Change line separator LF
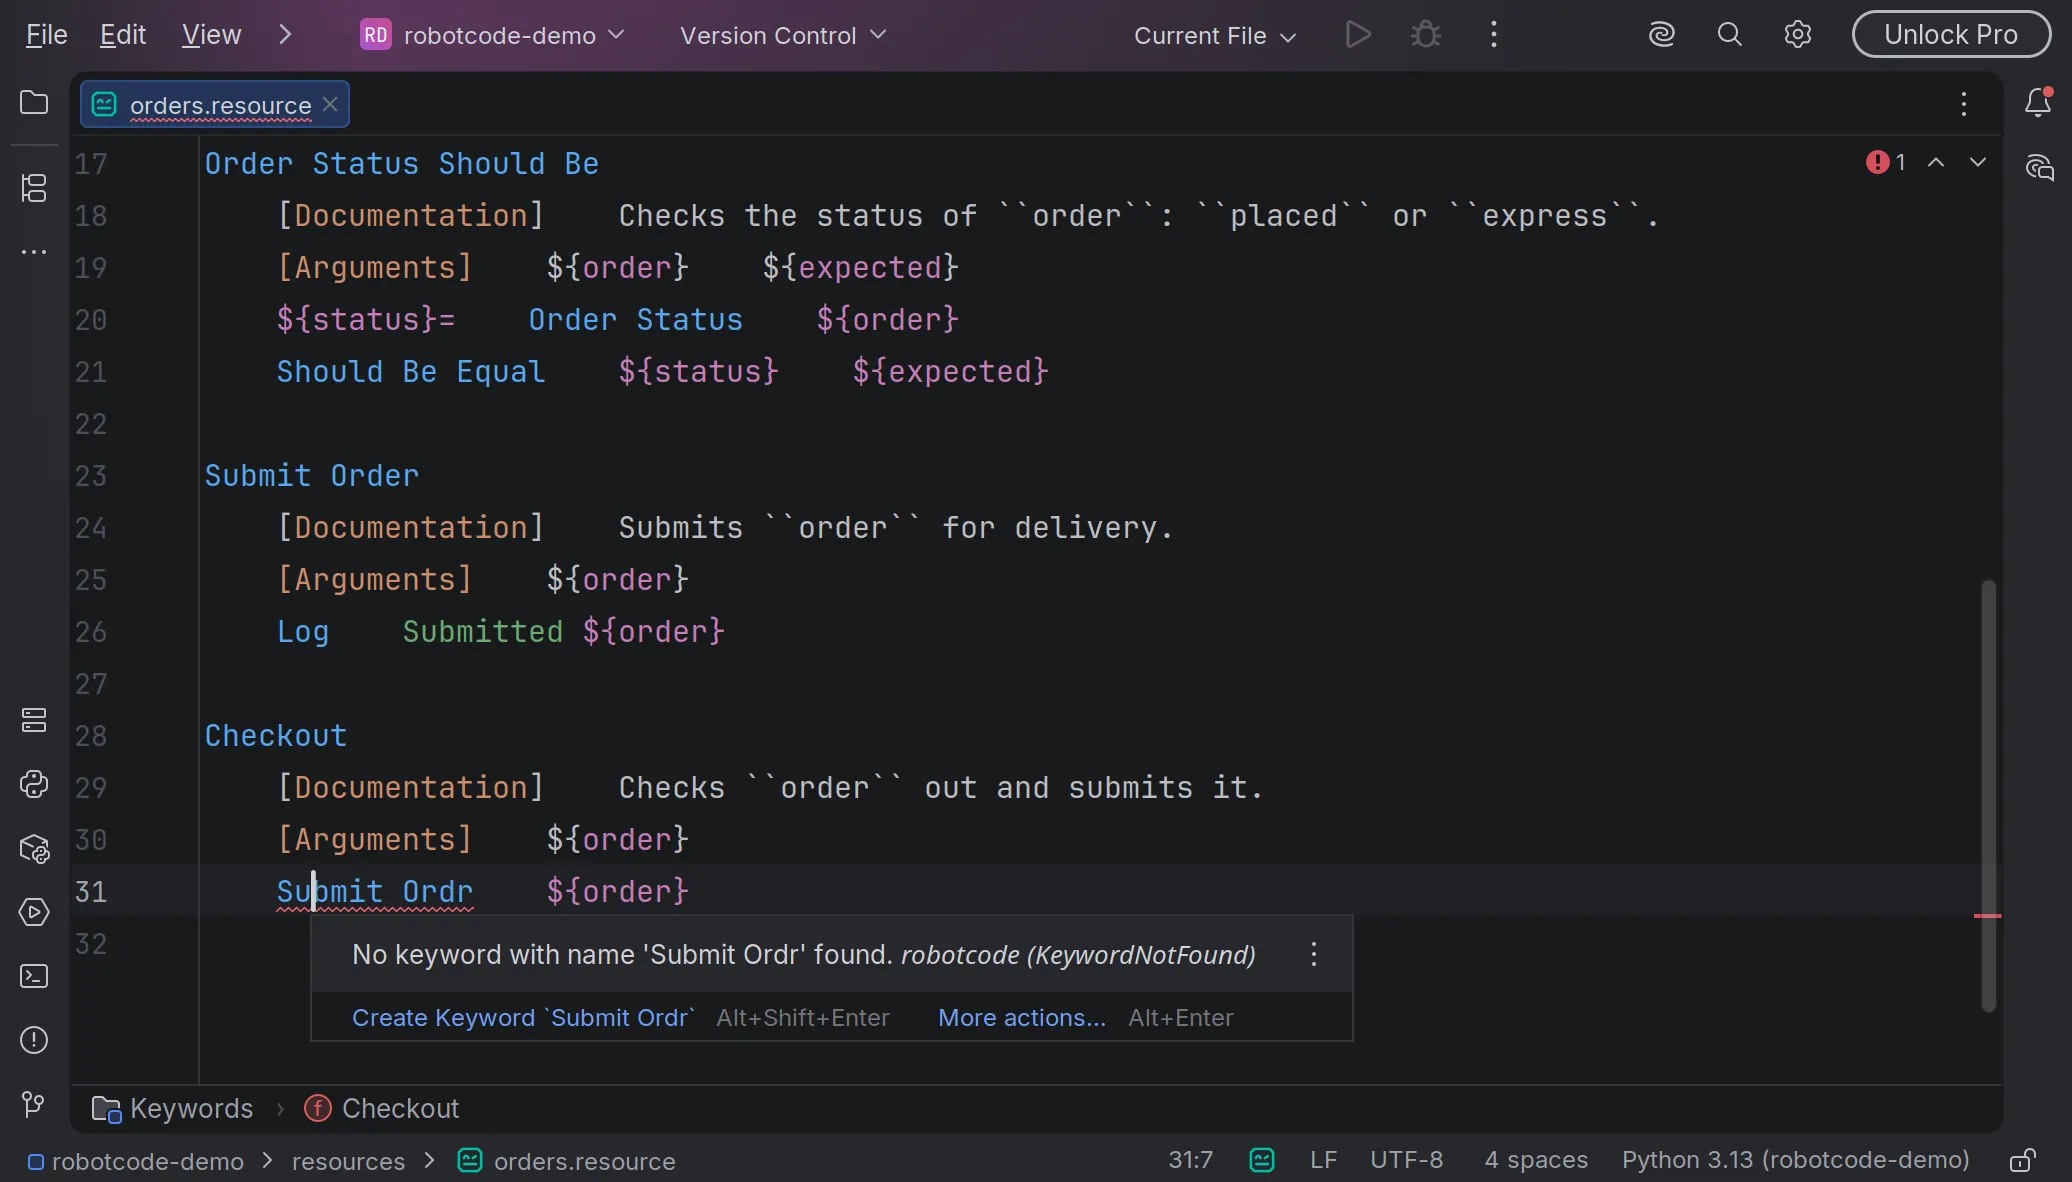The width and height of the screenshot is (2072, 1182). pyautogui.click(x=1323, y=1160)
